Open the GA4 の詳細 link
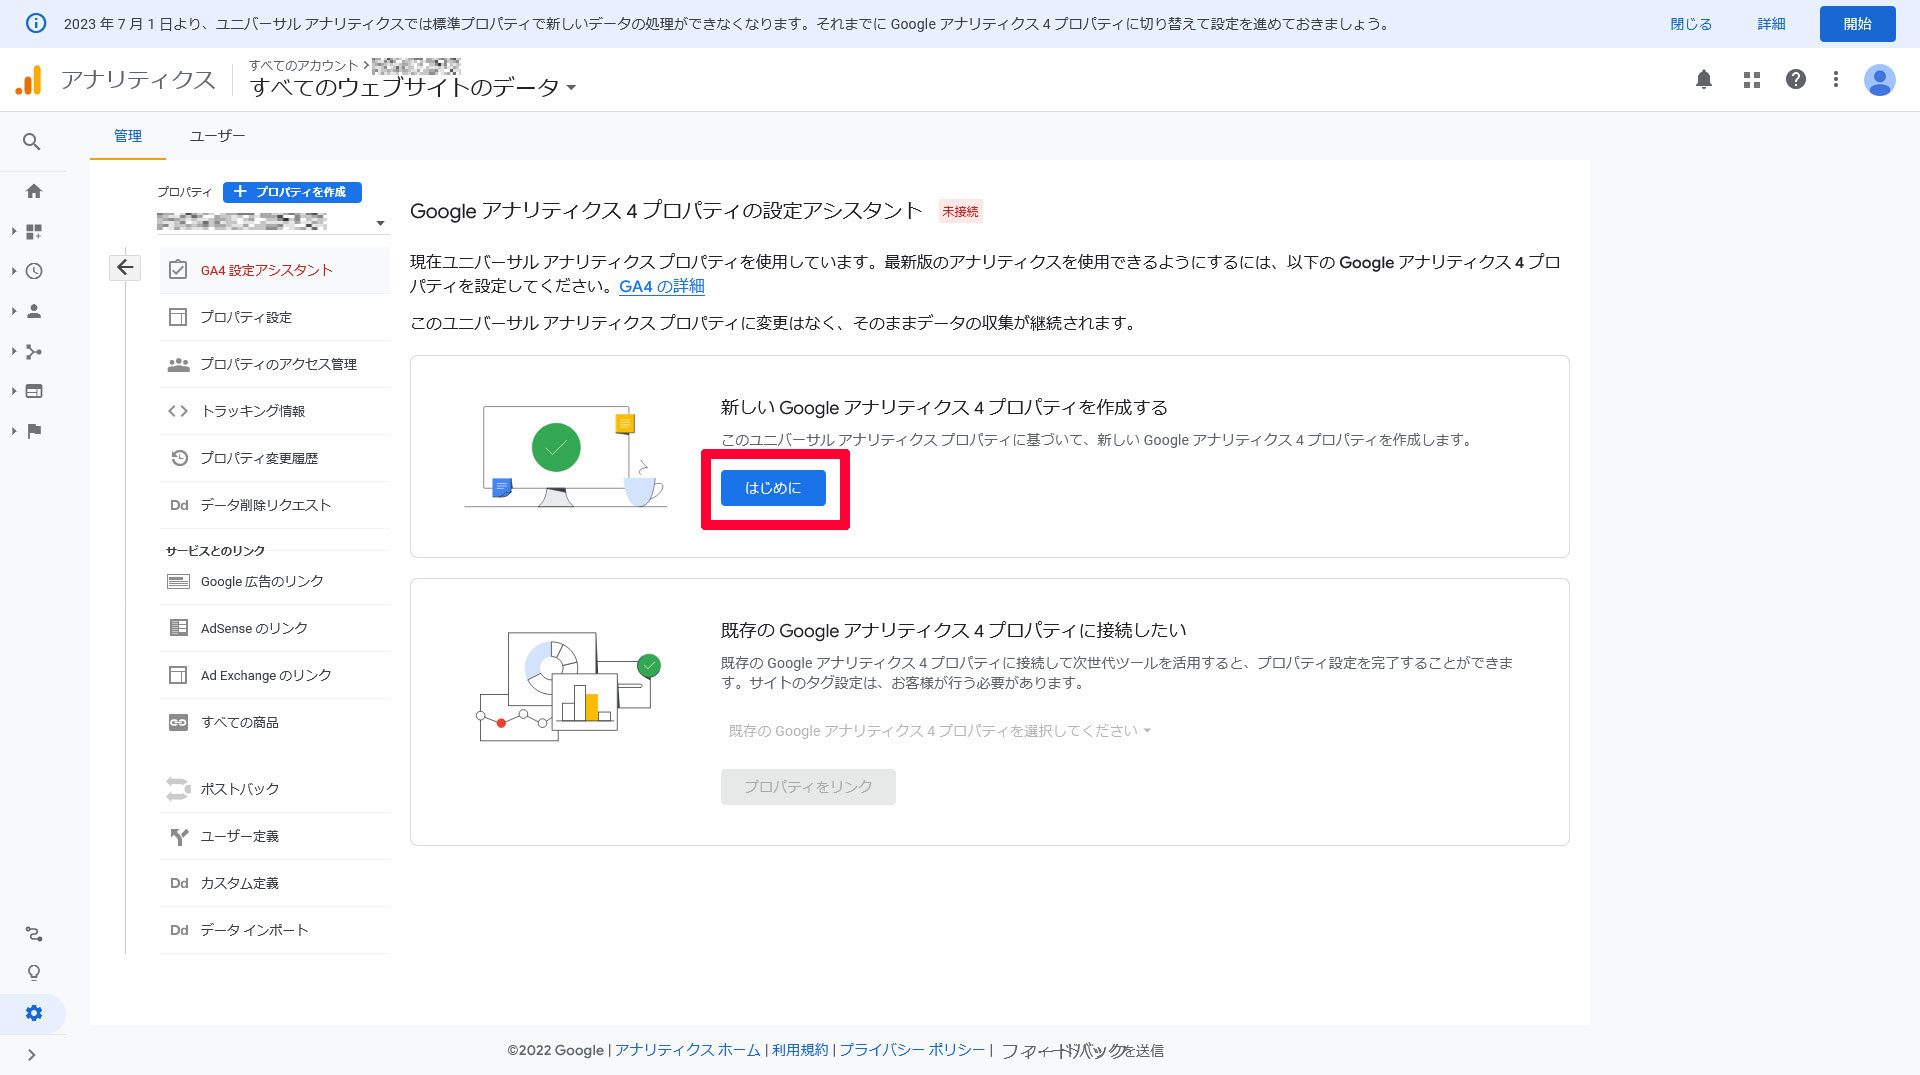Viewport: 1920px width, 1075px height. click(662, 286)
